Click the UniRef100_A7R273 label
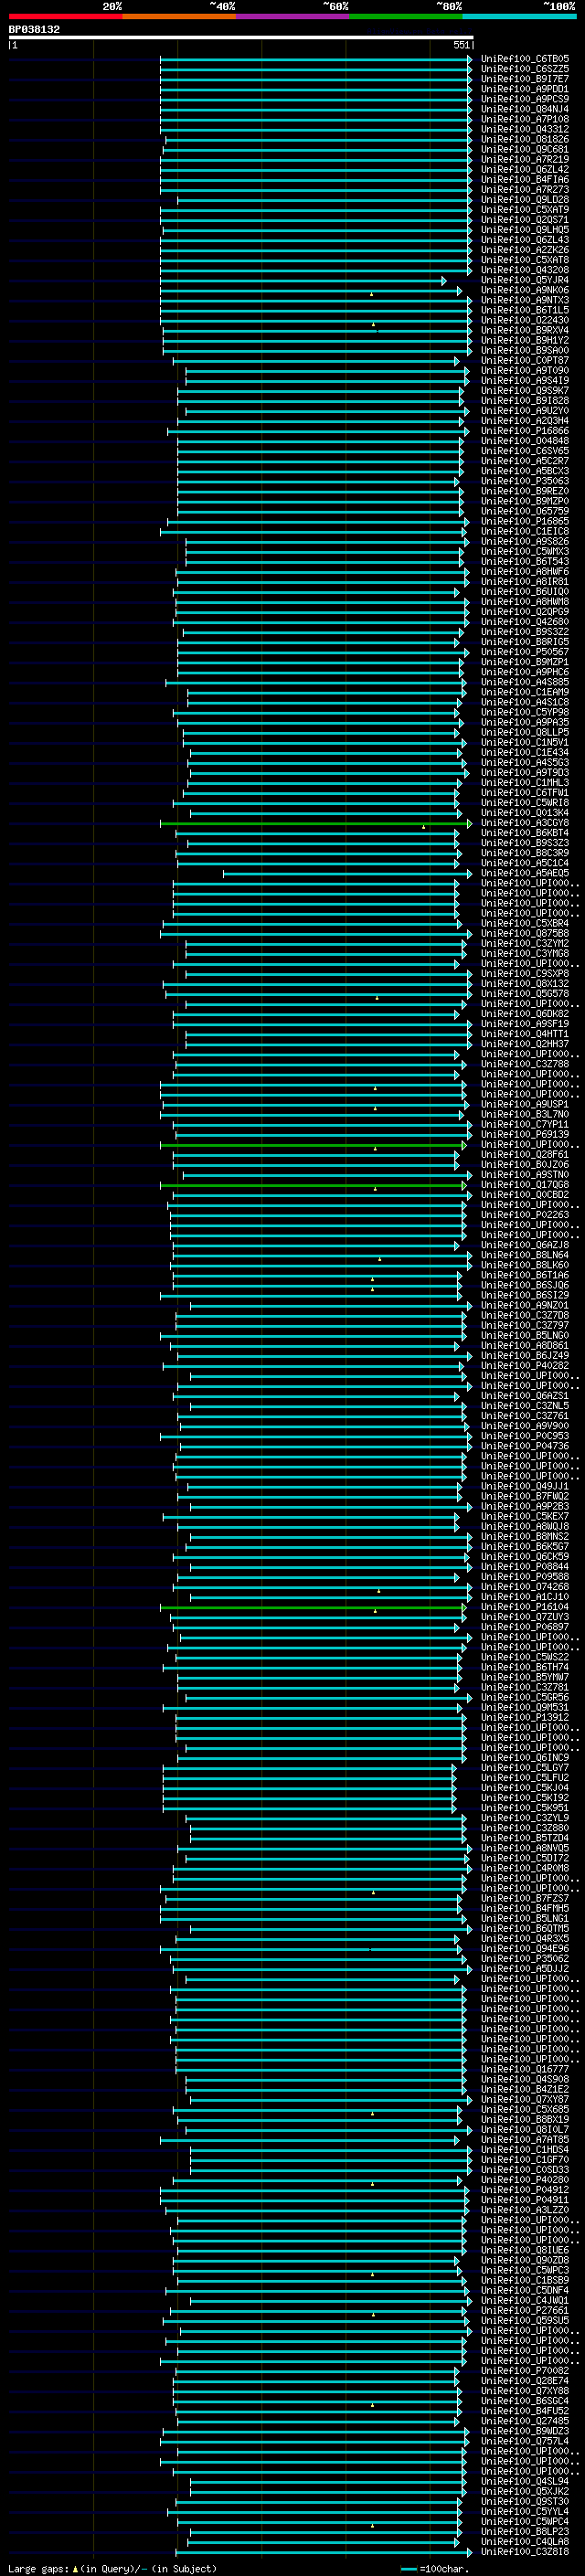 click(x=524, y=189)
